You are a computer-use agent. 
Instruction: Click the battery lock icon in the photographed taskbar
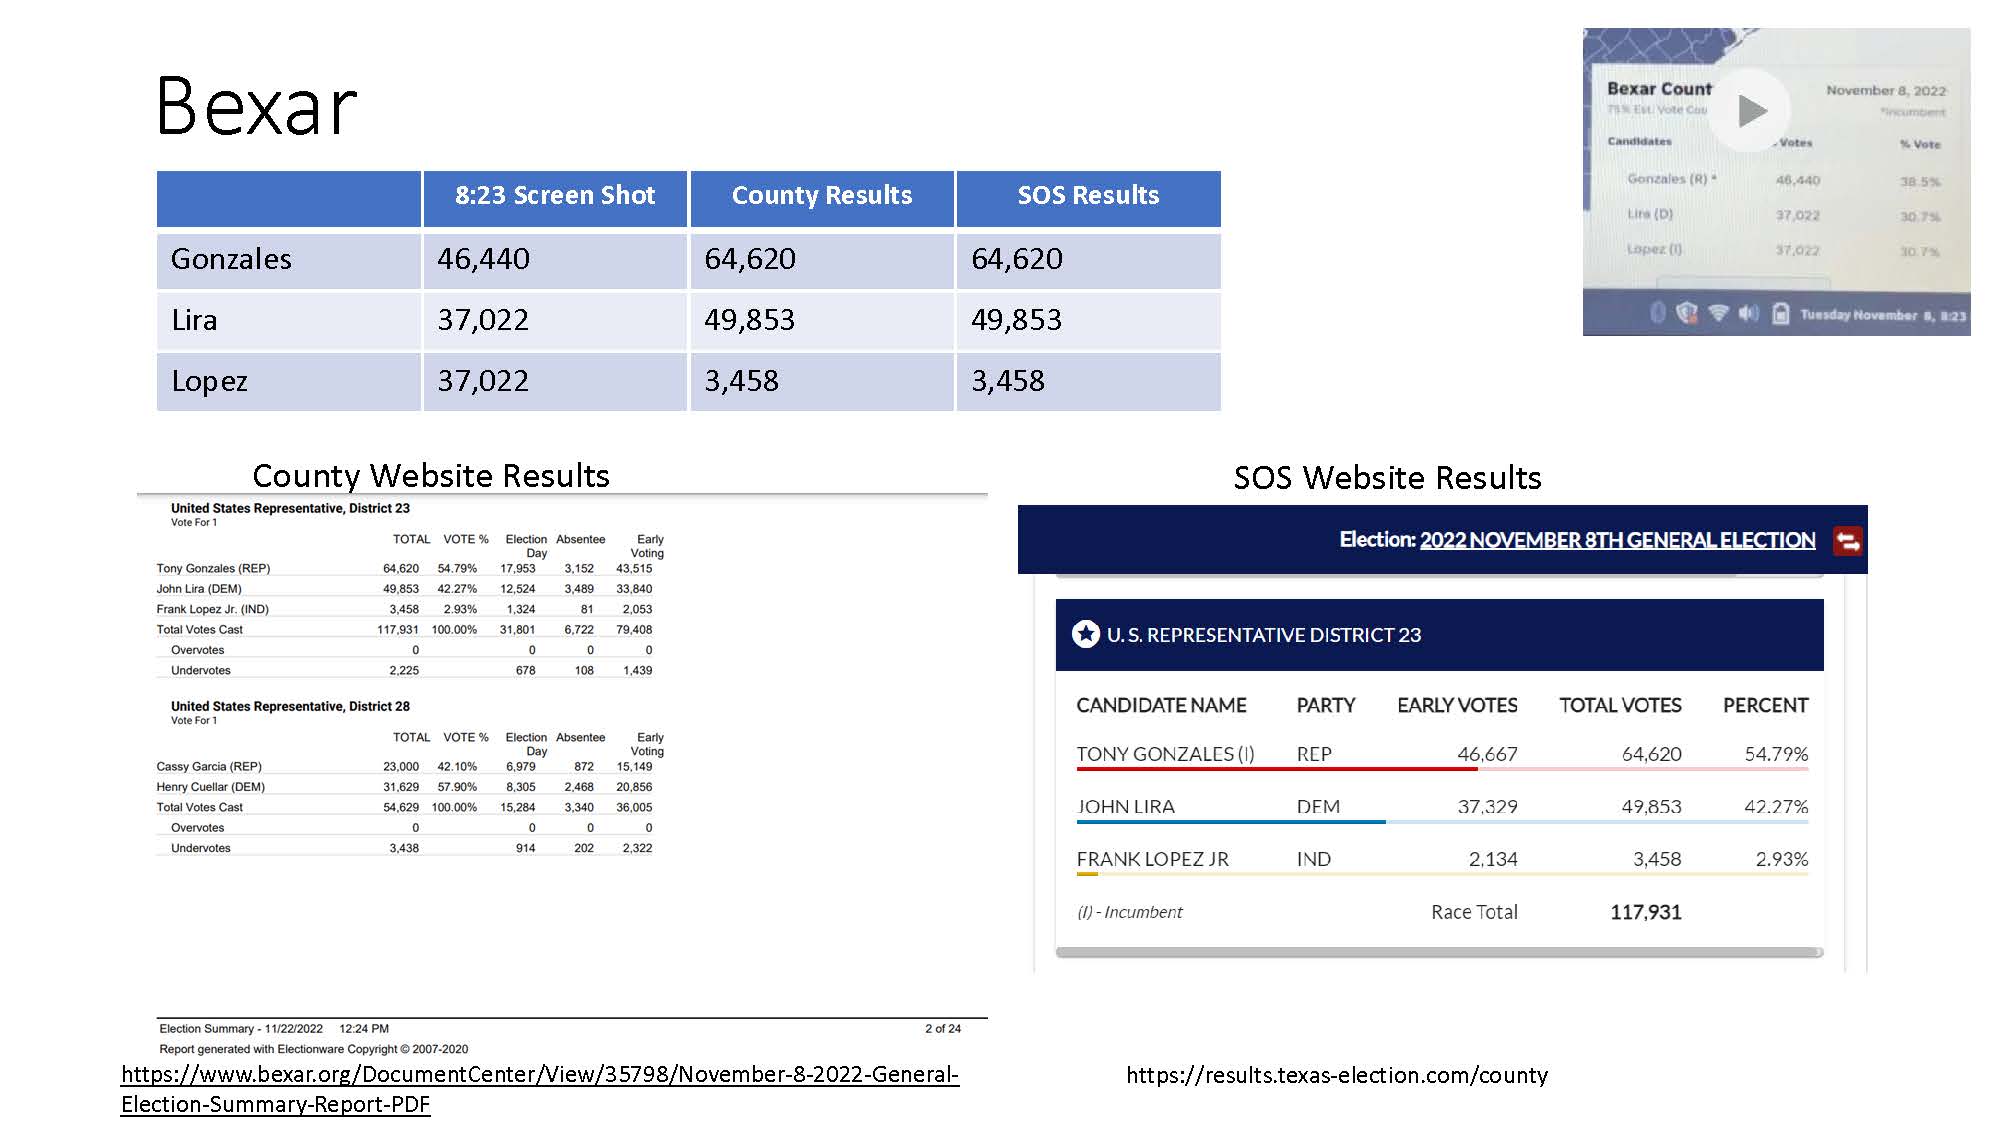click(1780, 313)
